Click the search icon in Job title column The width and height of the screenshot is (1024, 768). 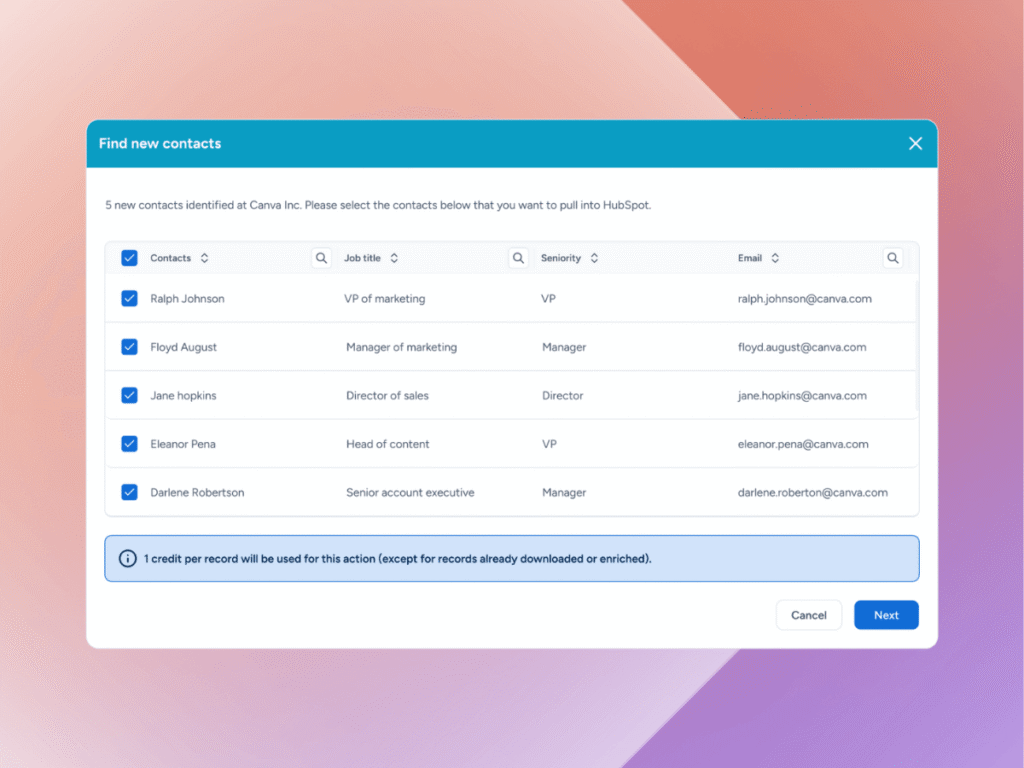click(518, 258)
